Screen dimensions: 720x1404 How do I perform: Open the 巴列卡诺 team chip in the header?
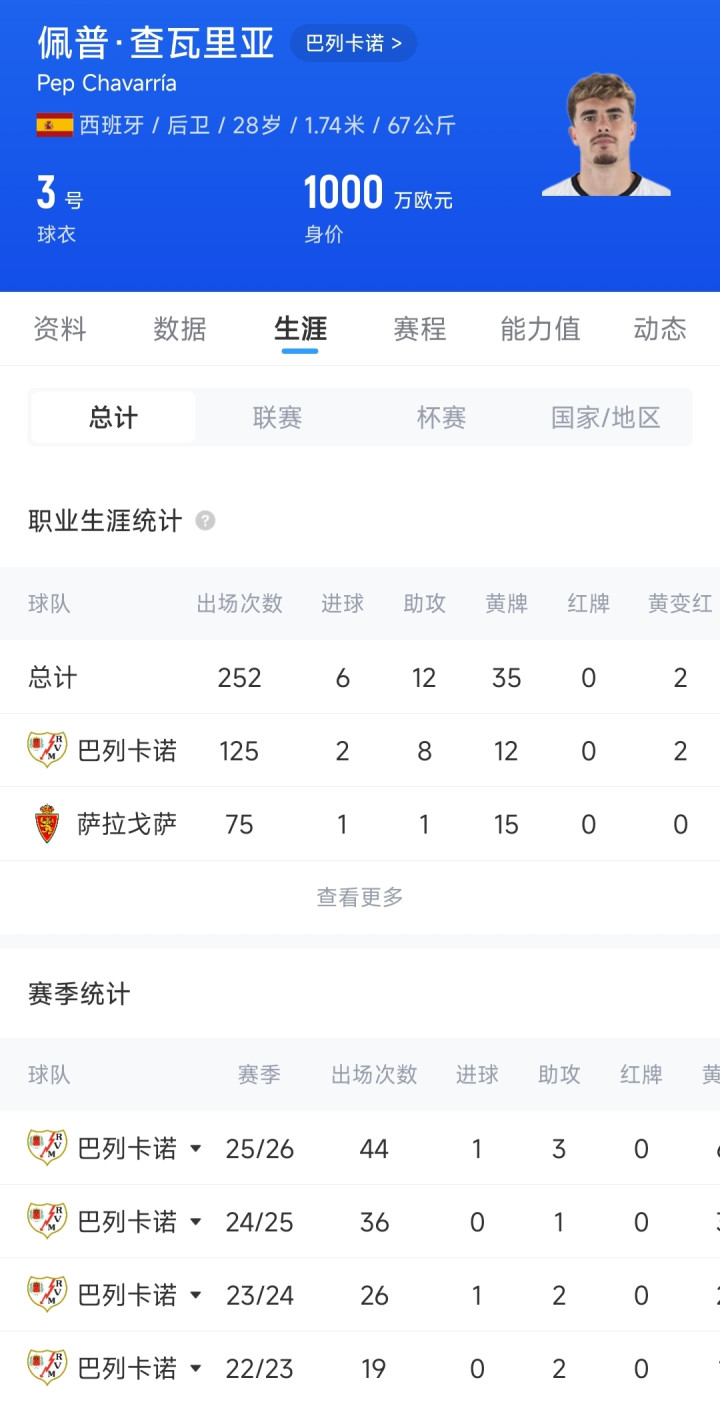click(x=353, y=44)
